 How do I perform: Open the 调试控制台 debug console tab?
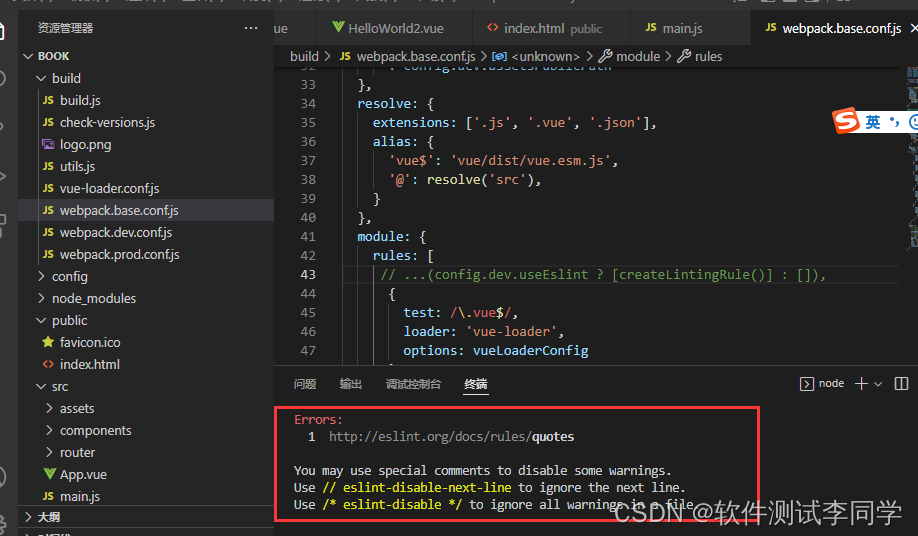pyautogui.click(x=413, y=384)
